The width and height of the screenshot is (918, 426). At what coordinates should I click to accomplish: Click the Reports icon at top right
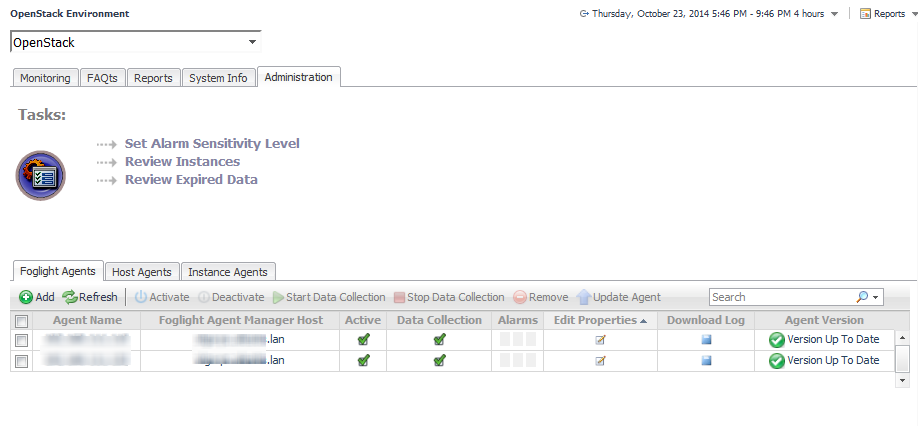(x=865, y=13)
